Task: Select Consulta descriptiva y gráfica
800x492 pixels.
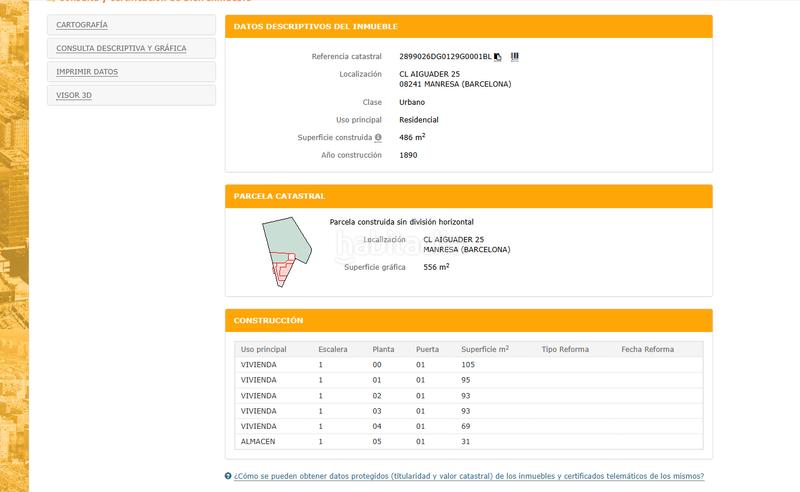Action: click(x=121, y=48)
